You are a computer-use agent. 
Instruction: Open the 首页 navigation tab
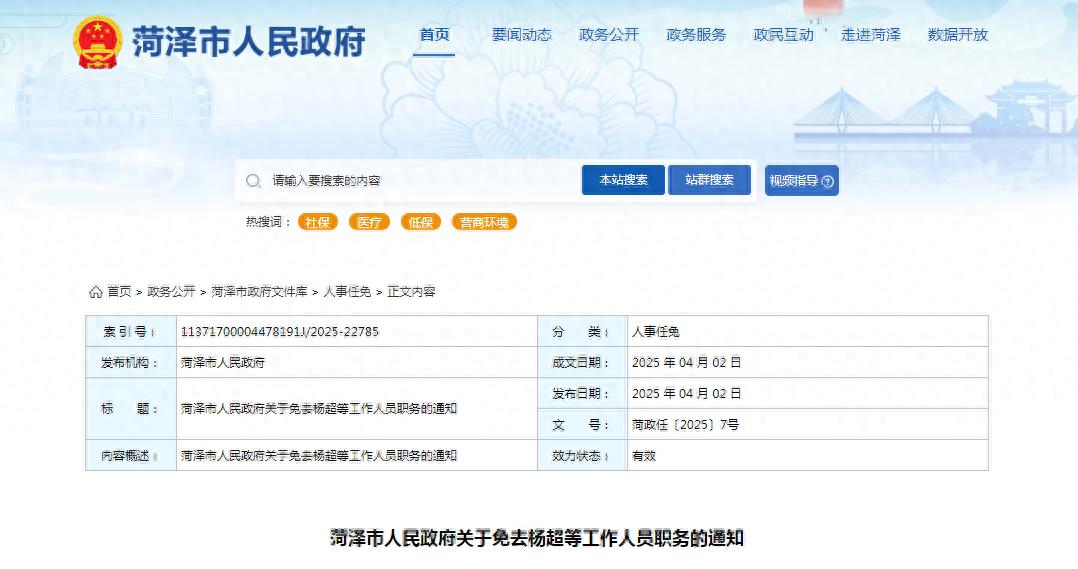click(434, 34)
